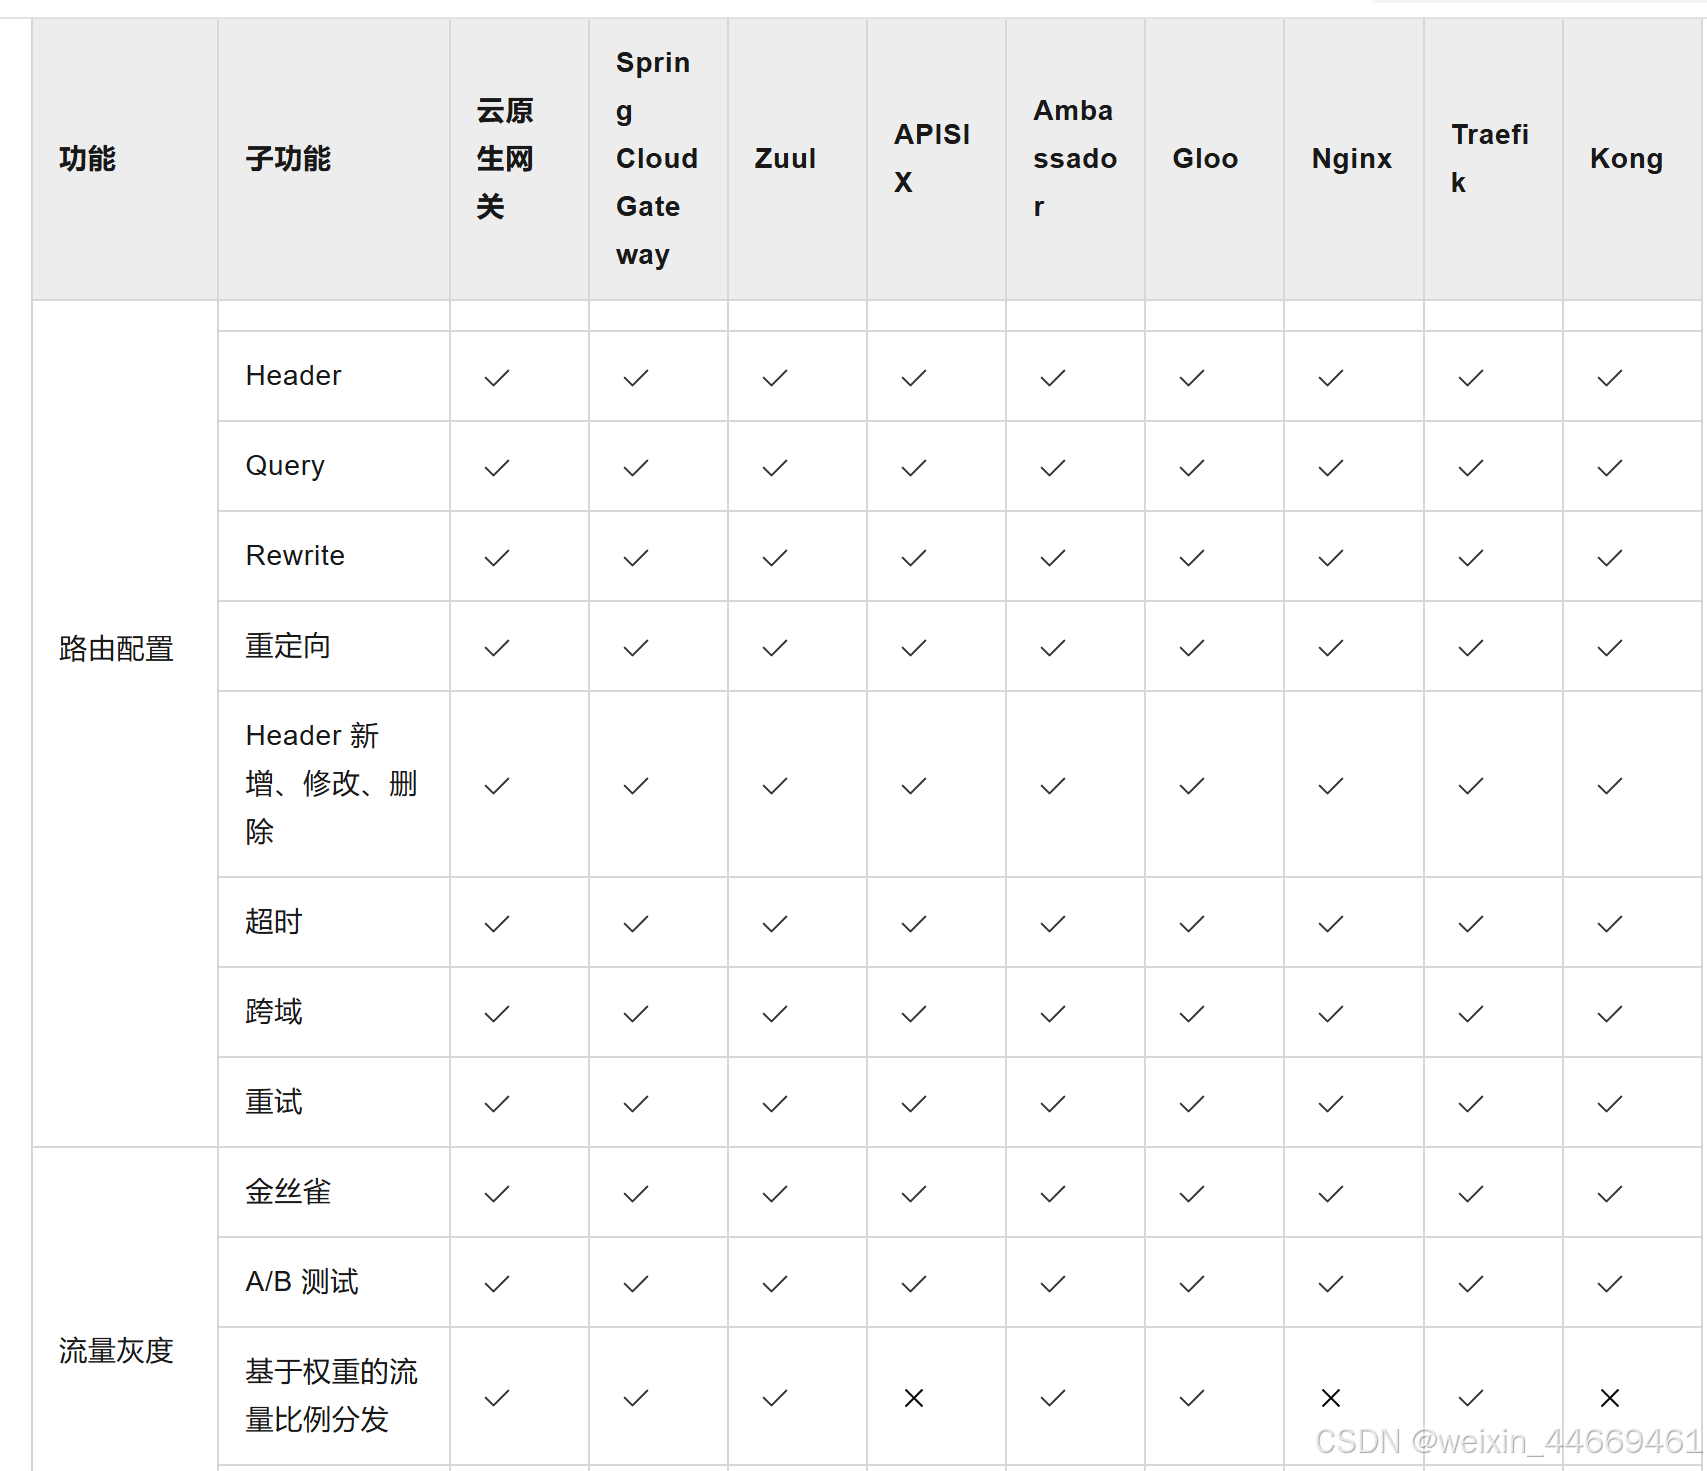Click the 超时 row label
Screen dimensions: 1707x1471
point(274,922)
